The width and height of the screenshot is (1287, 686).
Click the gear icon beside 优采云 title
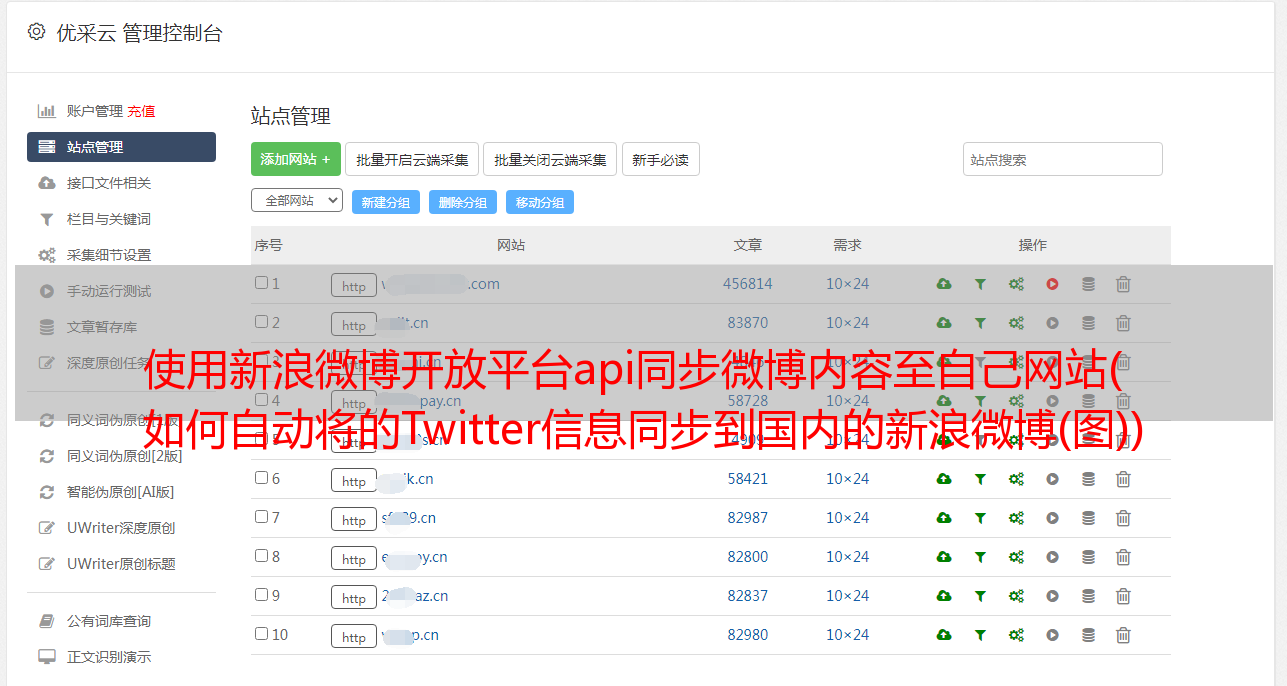click(36, 32)
